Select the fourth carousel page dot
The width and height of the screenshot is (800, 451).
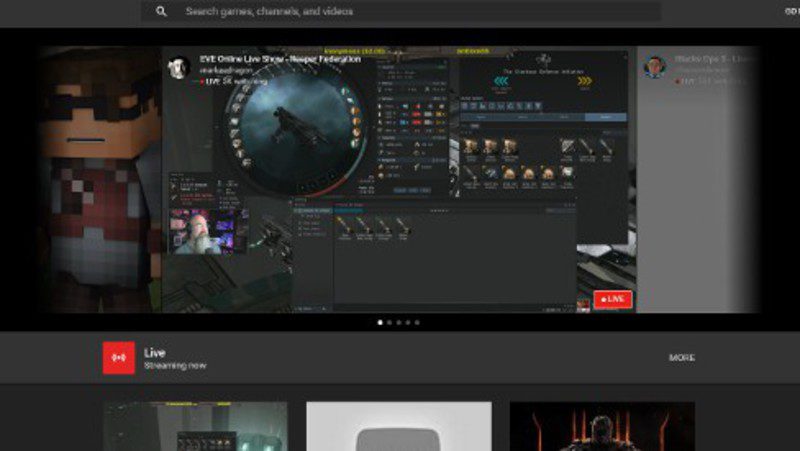coord(408,323)
